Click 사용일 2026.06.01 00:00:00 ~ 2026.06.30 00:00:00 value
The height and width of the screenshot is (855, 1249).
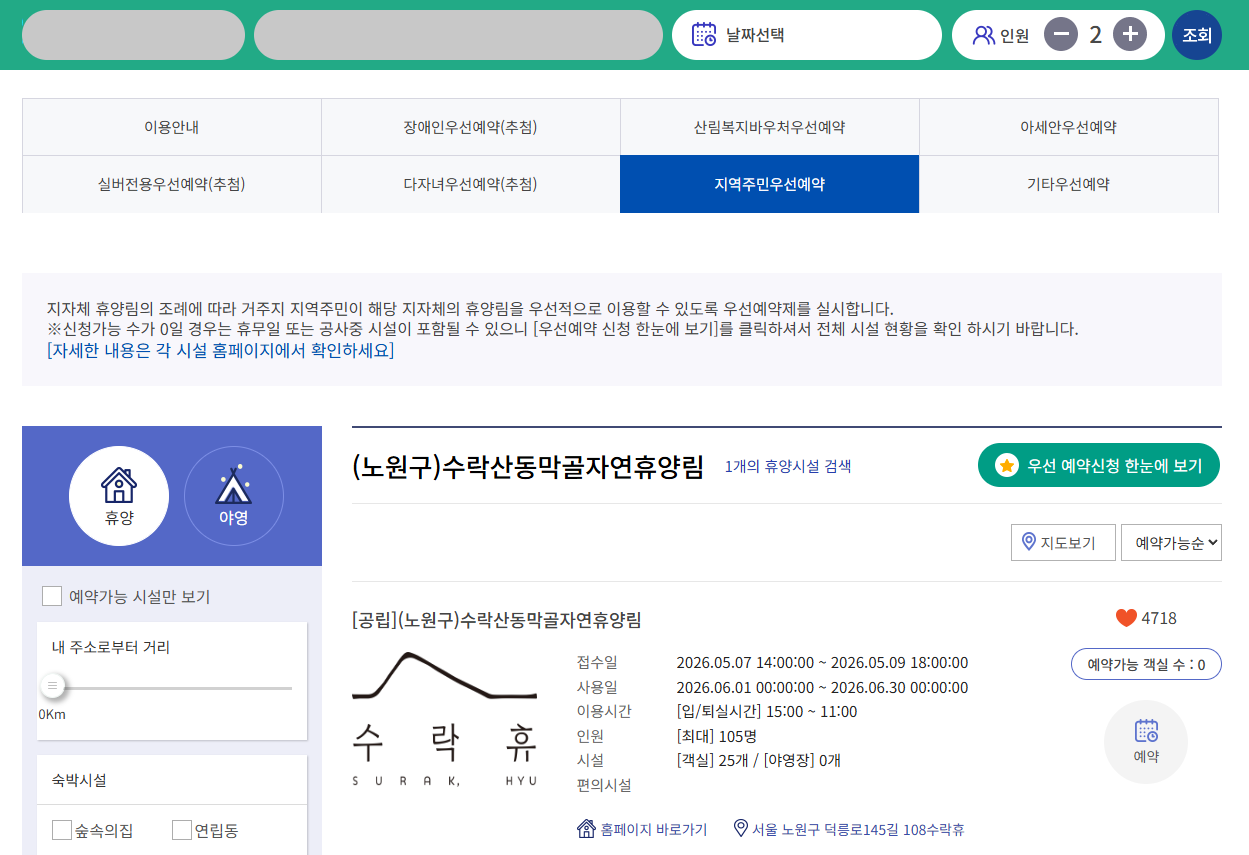[822, 687]
